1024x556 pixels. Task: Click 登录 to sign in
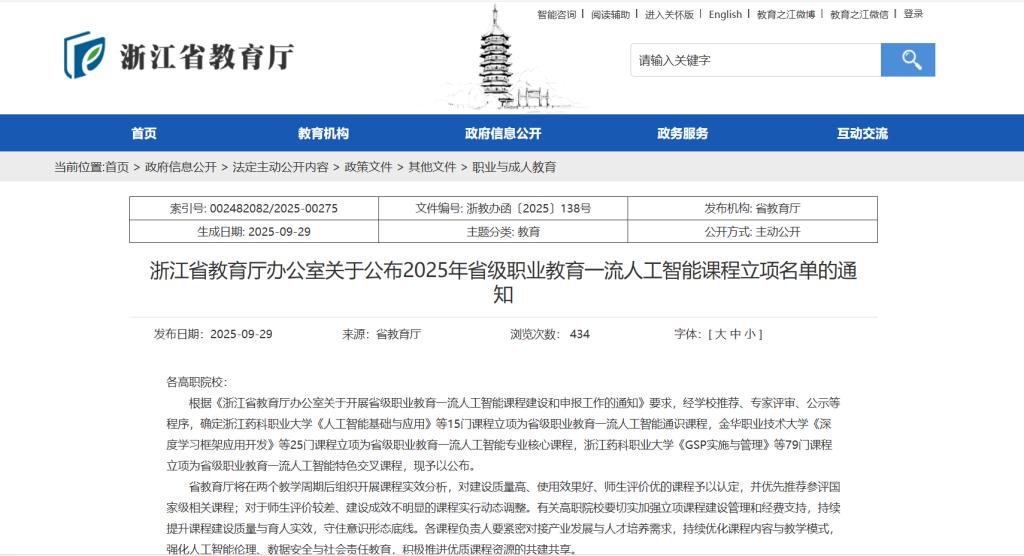[x=913, y=14]
